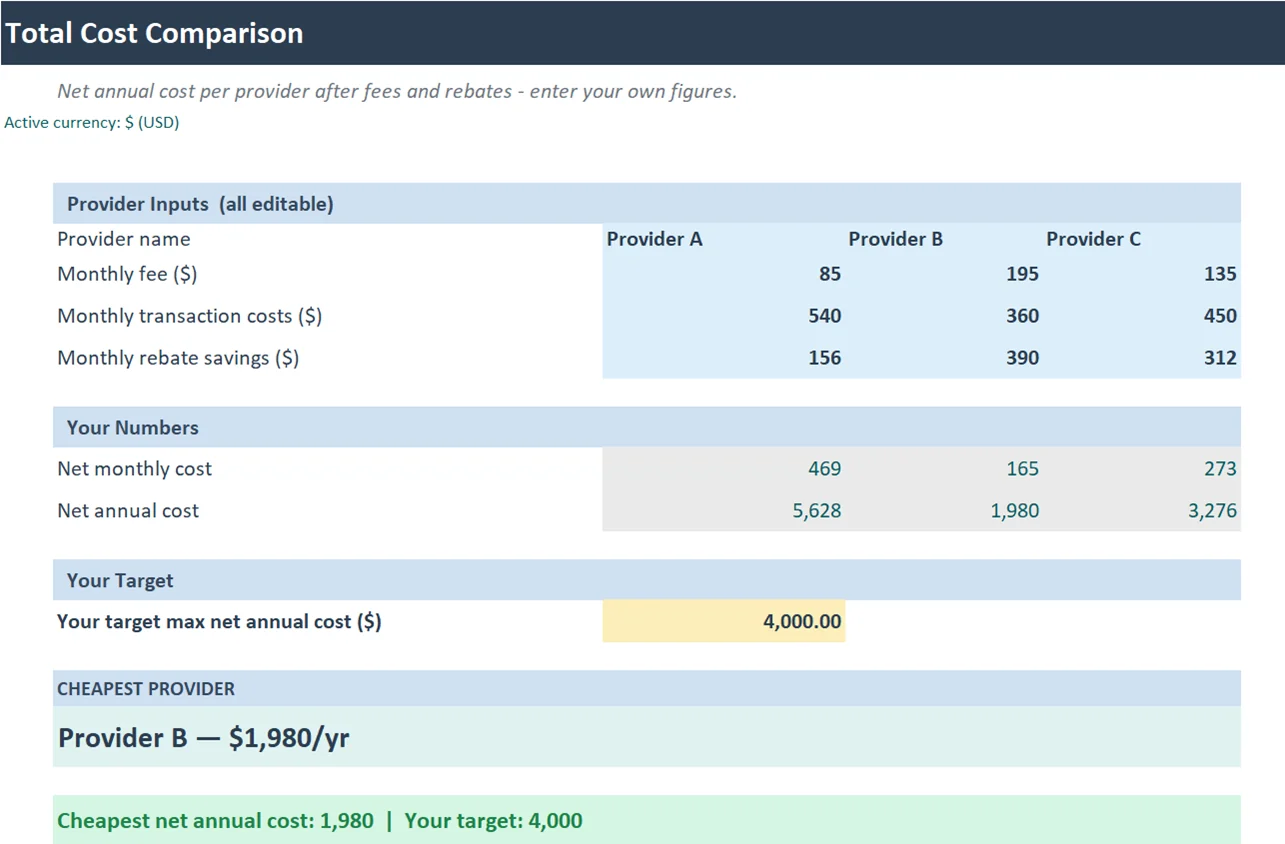
Task: Select the Provider C name cell
Action: [x=1142, y=239]
